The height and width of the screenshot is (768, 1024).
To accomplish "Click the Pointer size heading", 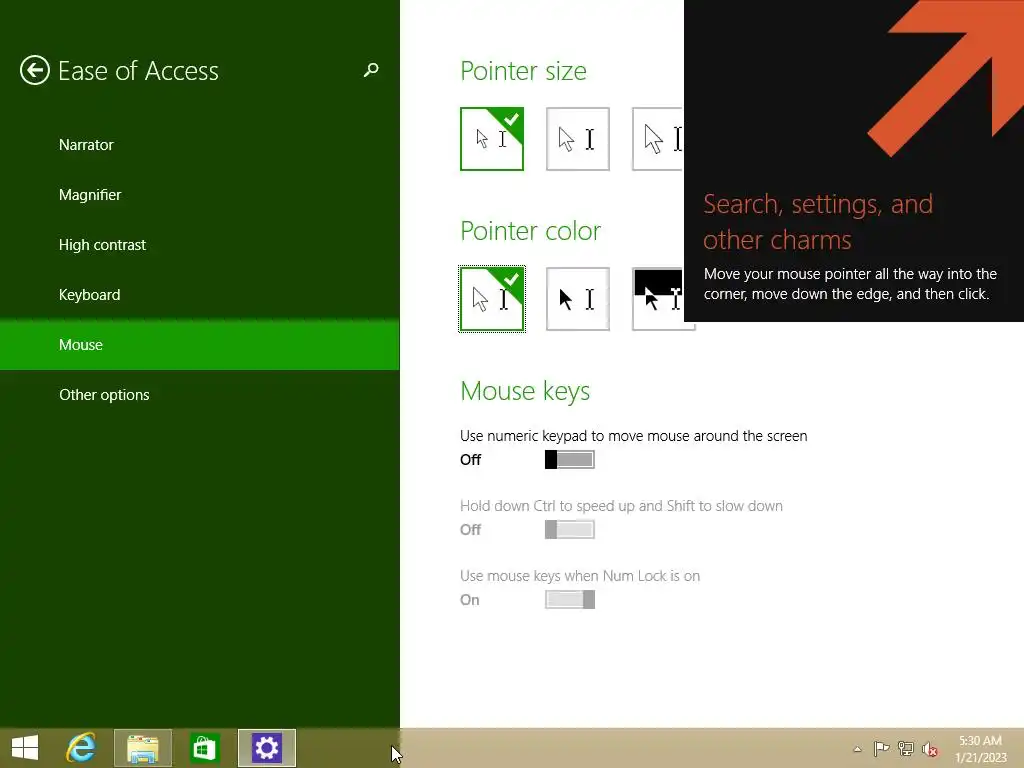I will [x=523, y=71].
